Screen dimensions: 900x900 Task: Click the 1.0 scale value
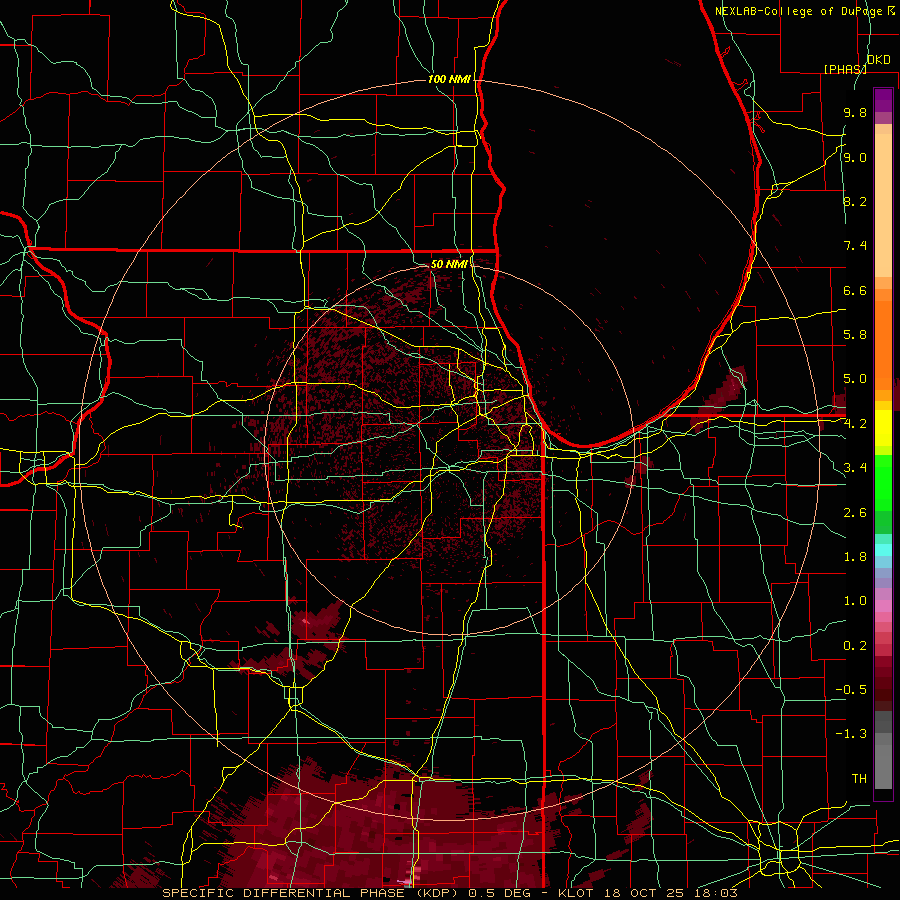[855, 601]
